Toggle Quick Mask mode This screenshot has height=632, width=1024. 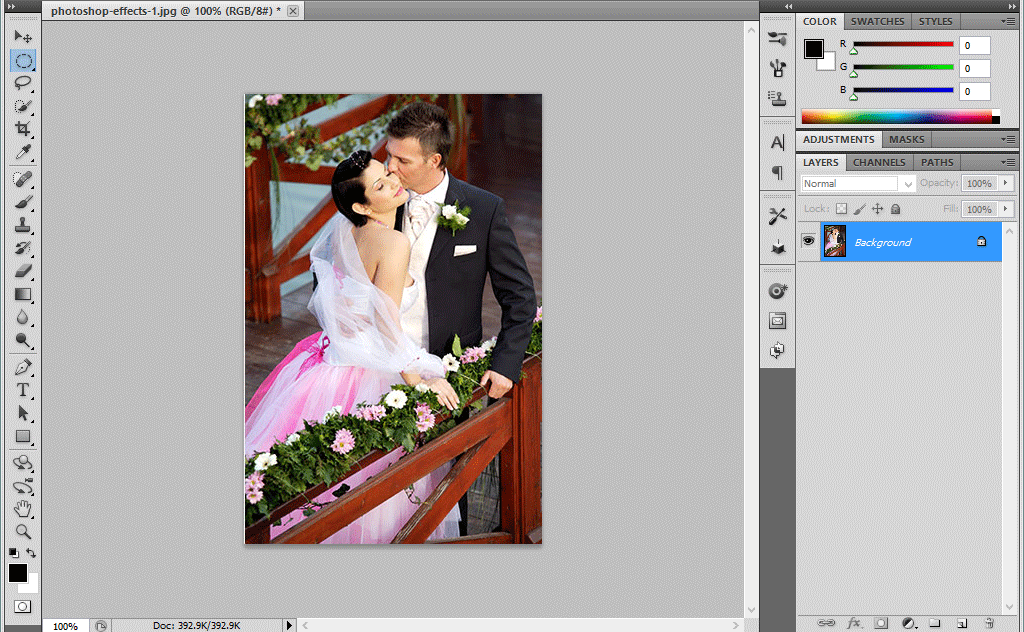[22, 607]
